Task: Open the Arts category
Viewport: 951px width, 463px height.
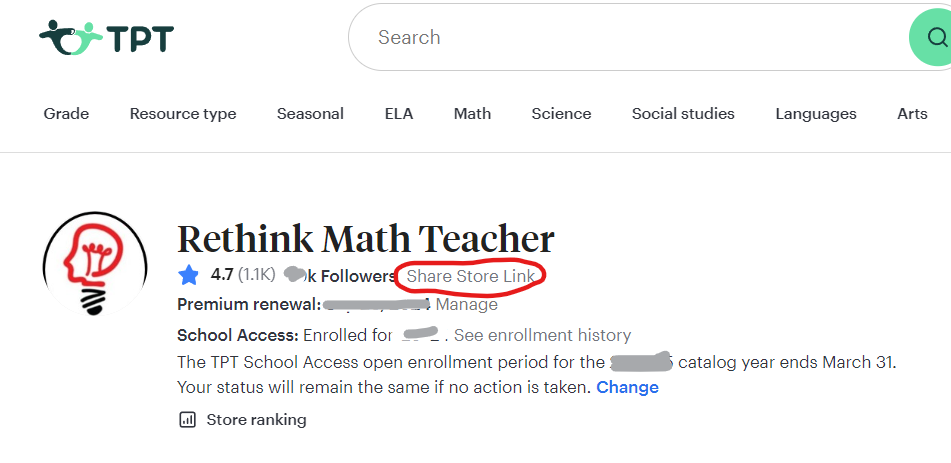Action: (x=912, y=114)
